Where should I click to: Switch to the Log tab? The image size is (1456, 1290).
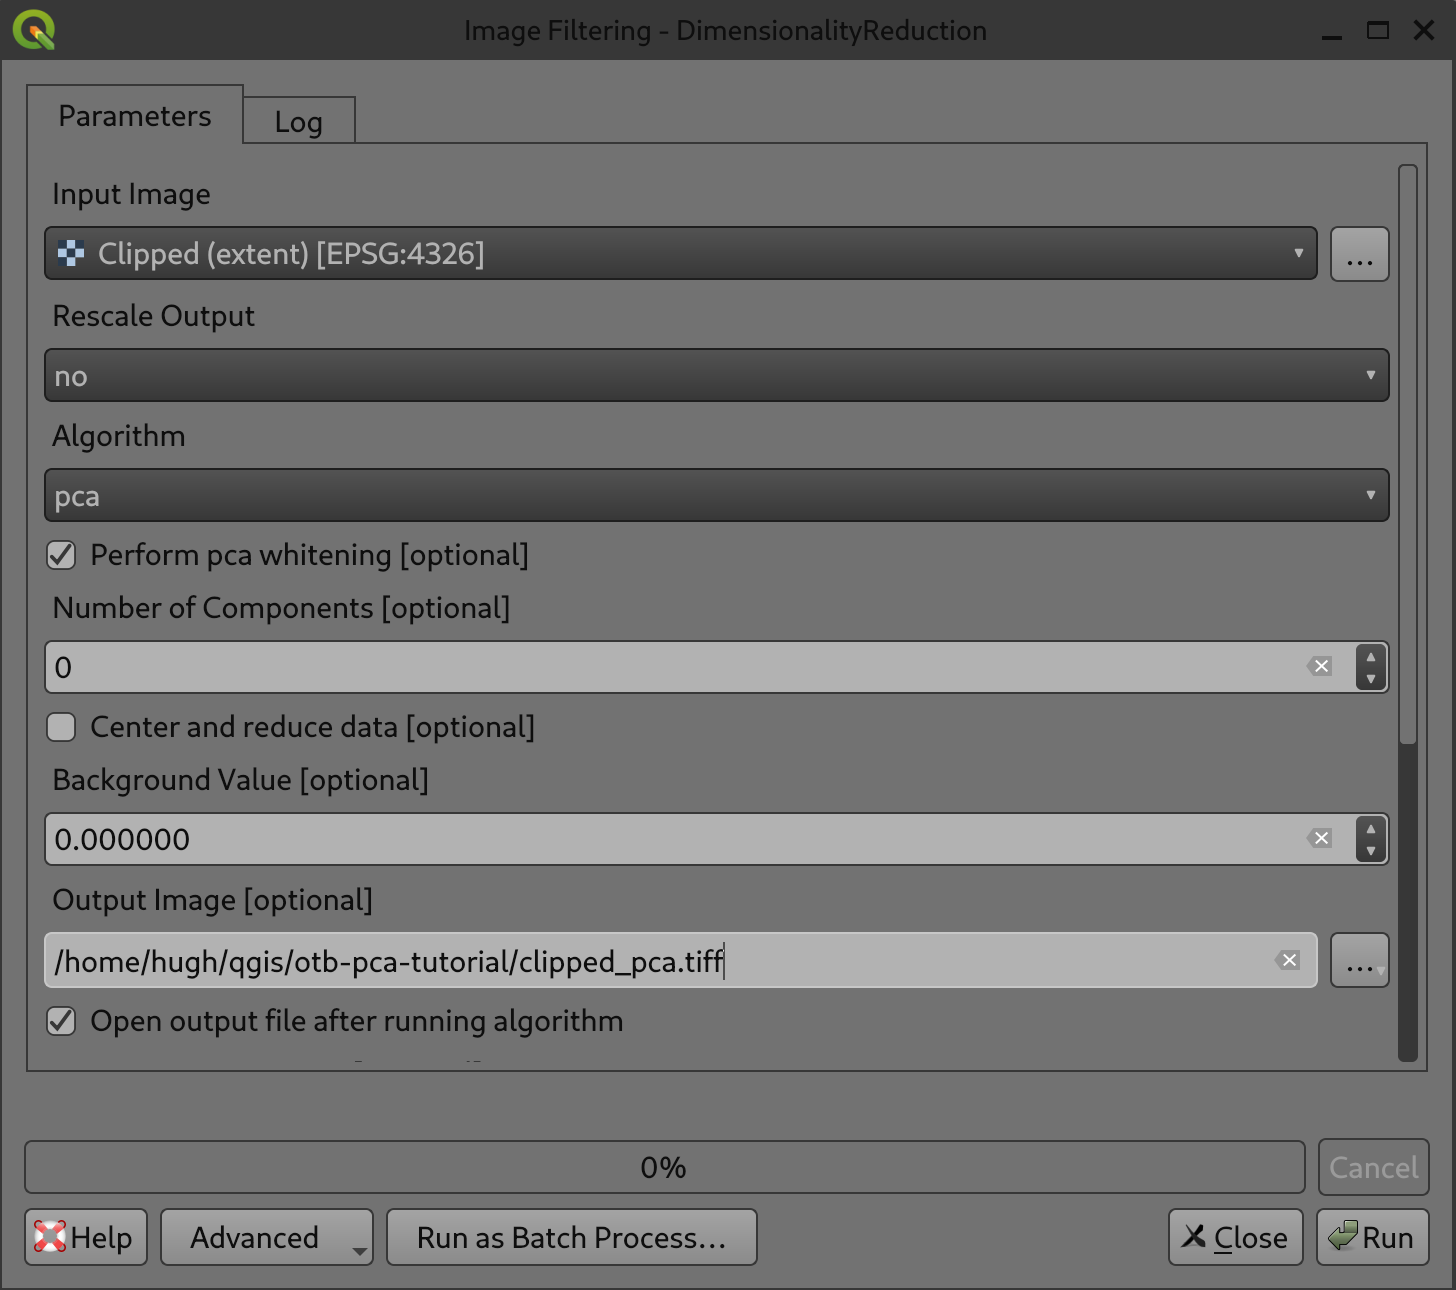(298, 120)
